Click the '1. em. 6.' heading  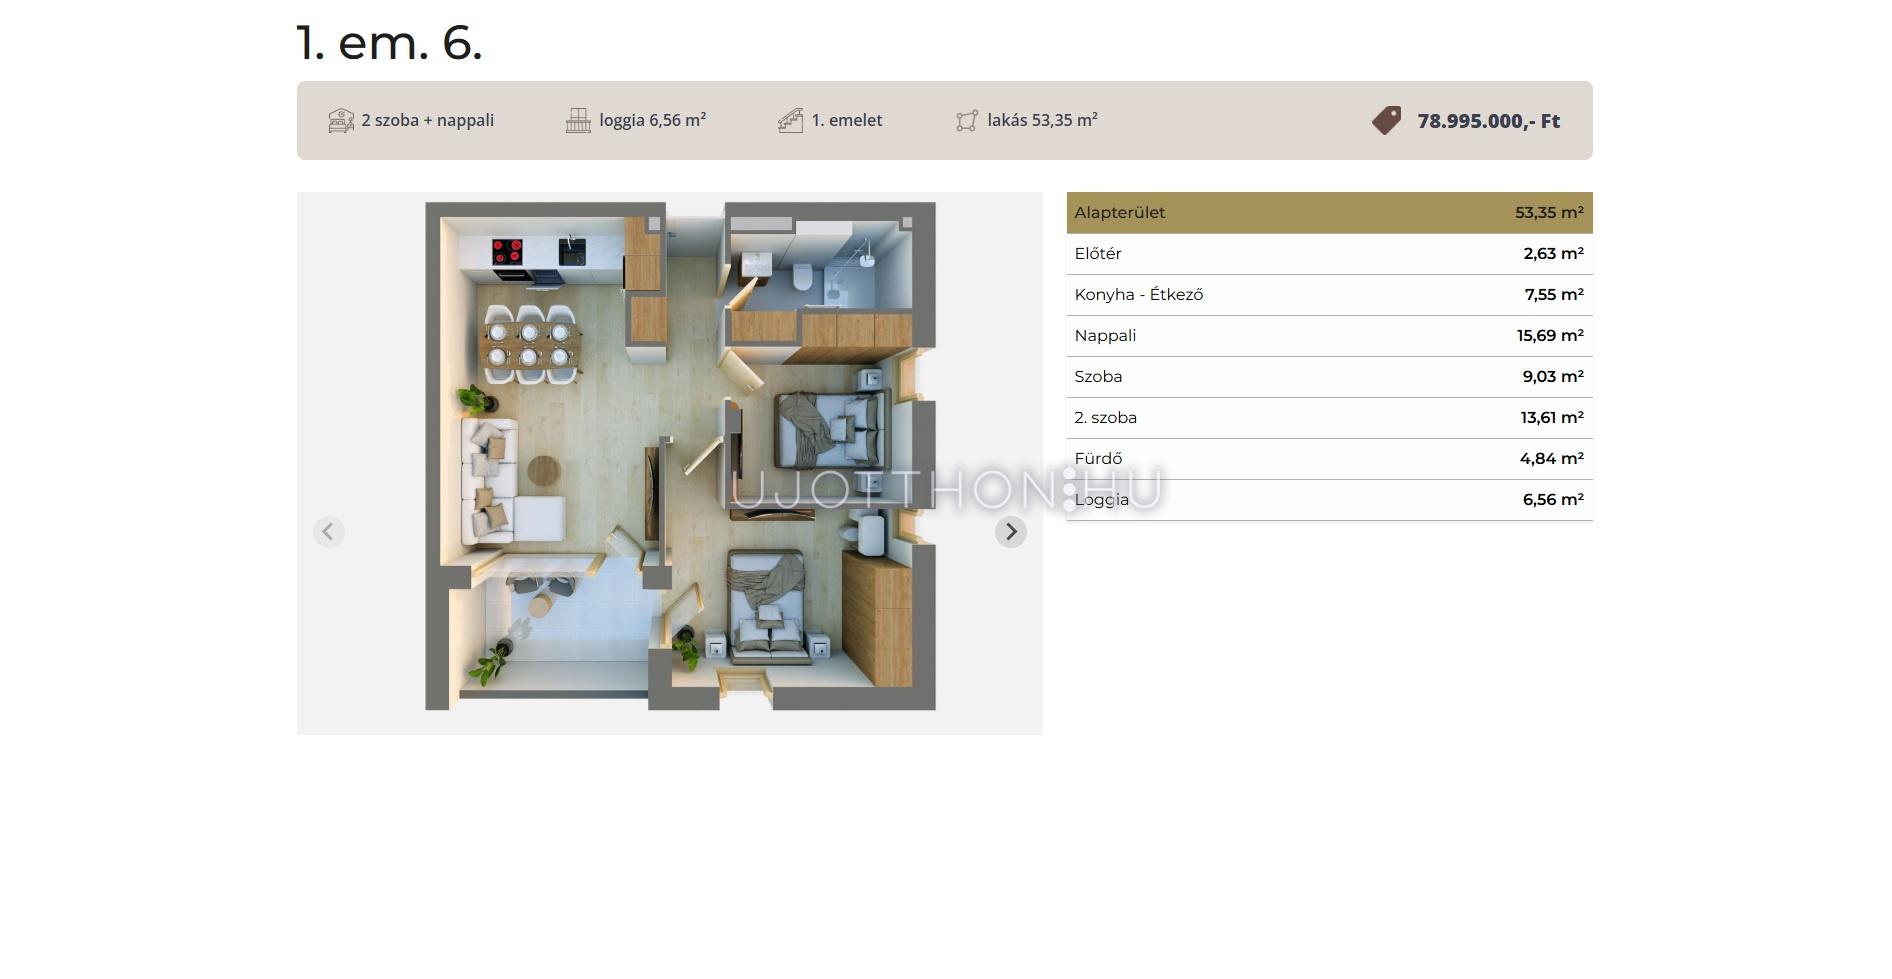coord(389,43)
